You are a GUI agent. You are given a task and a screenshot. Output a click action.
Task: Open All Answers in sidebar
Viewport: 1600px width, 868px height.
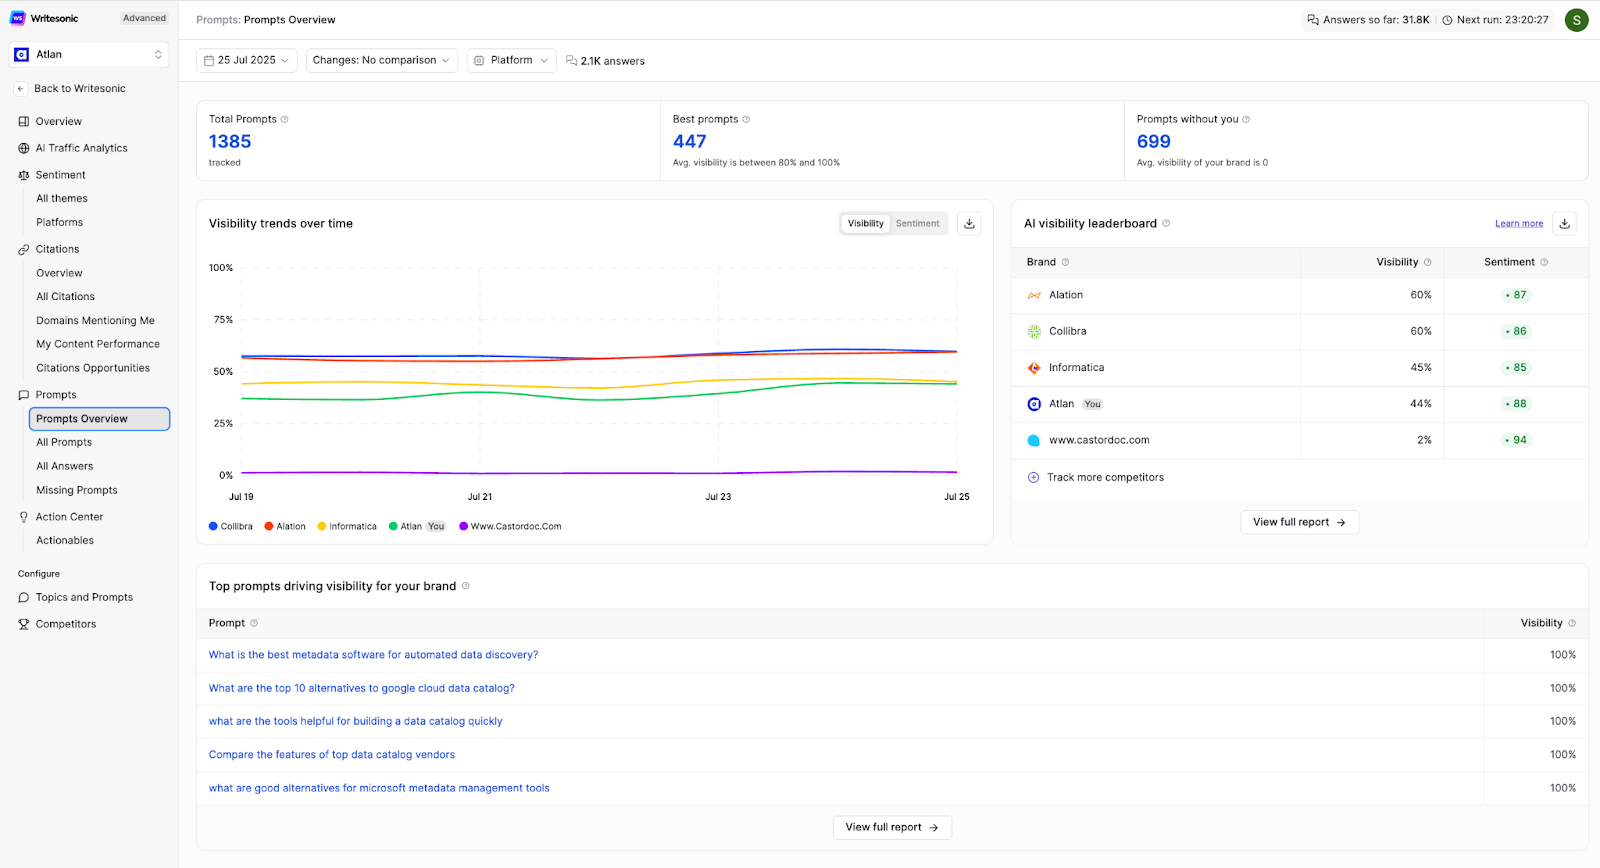tap(65, 467)
